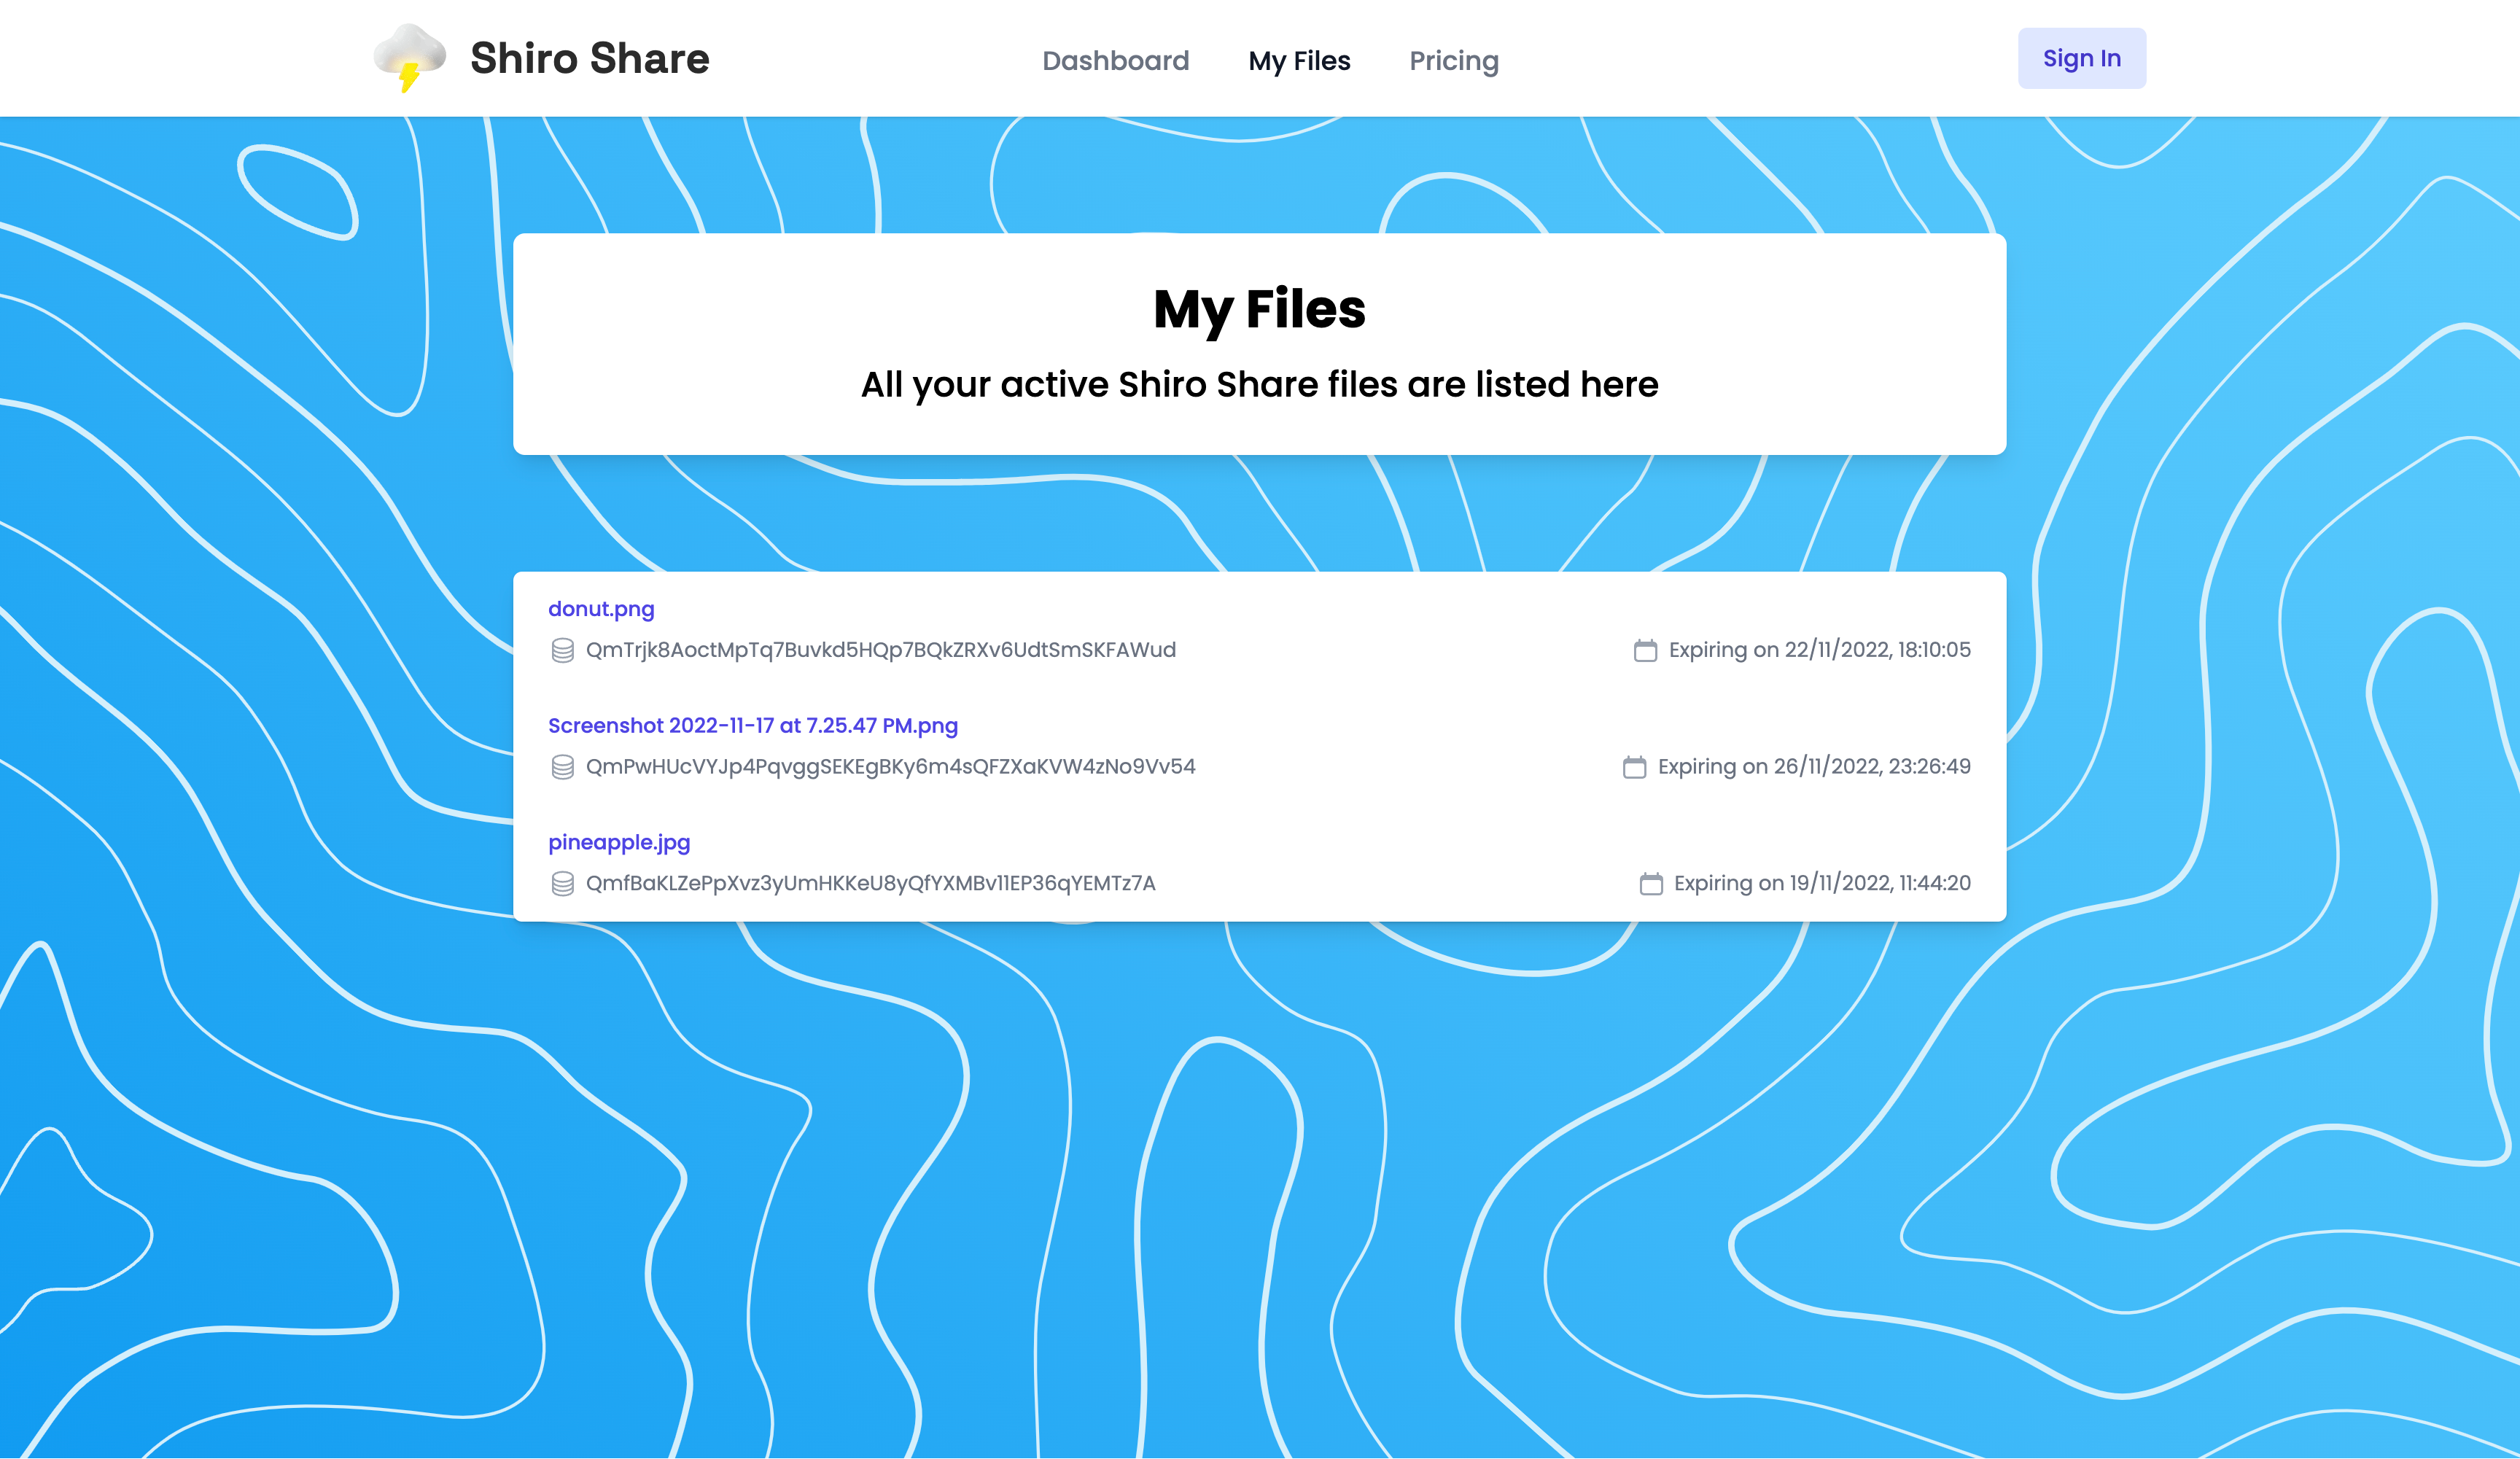Click Screenshot file hash starting QmPwHUc
This screenshot has height=1459, width=2520.
point(890,767)
